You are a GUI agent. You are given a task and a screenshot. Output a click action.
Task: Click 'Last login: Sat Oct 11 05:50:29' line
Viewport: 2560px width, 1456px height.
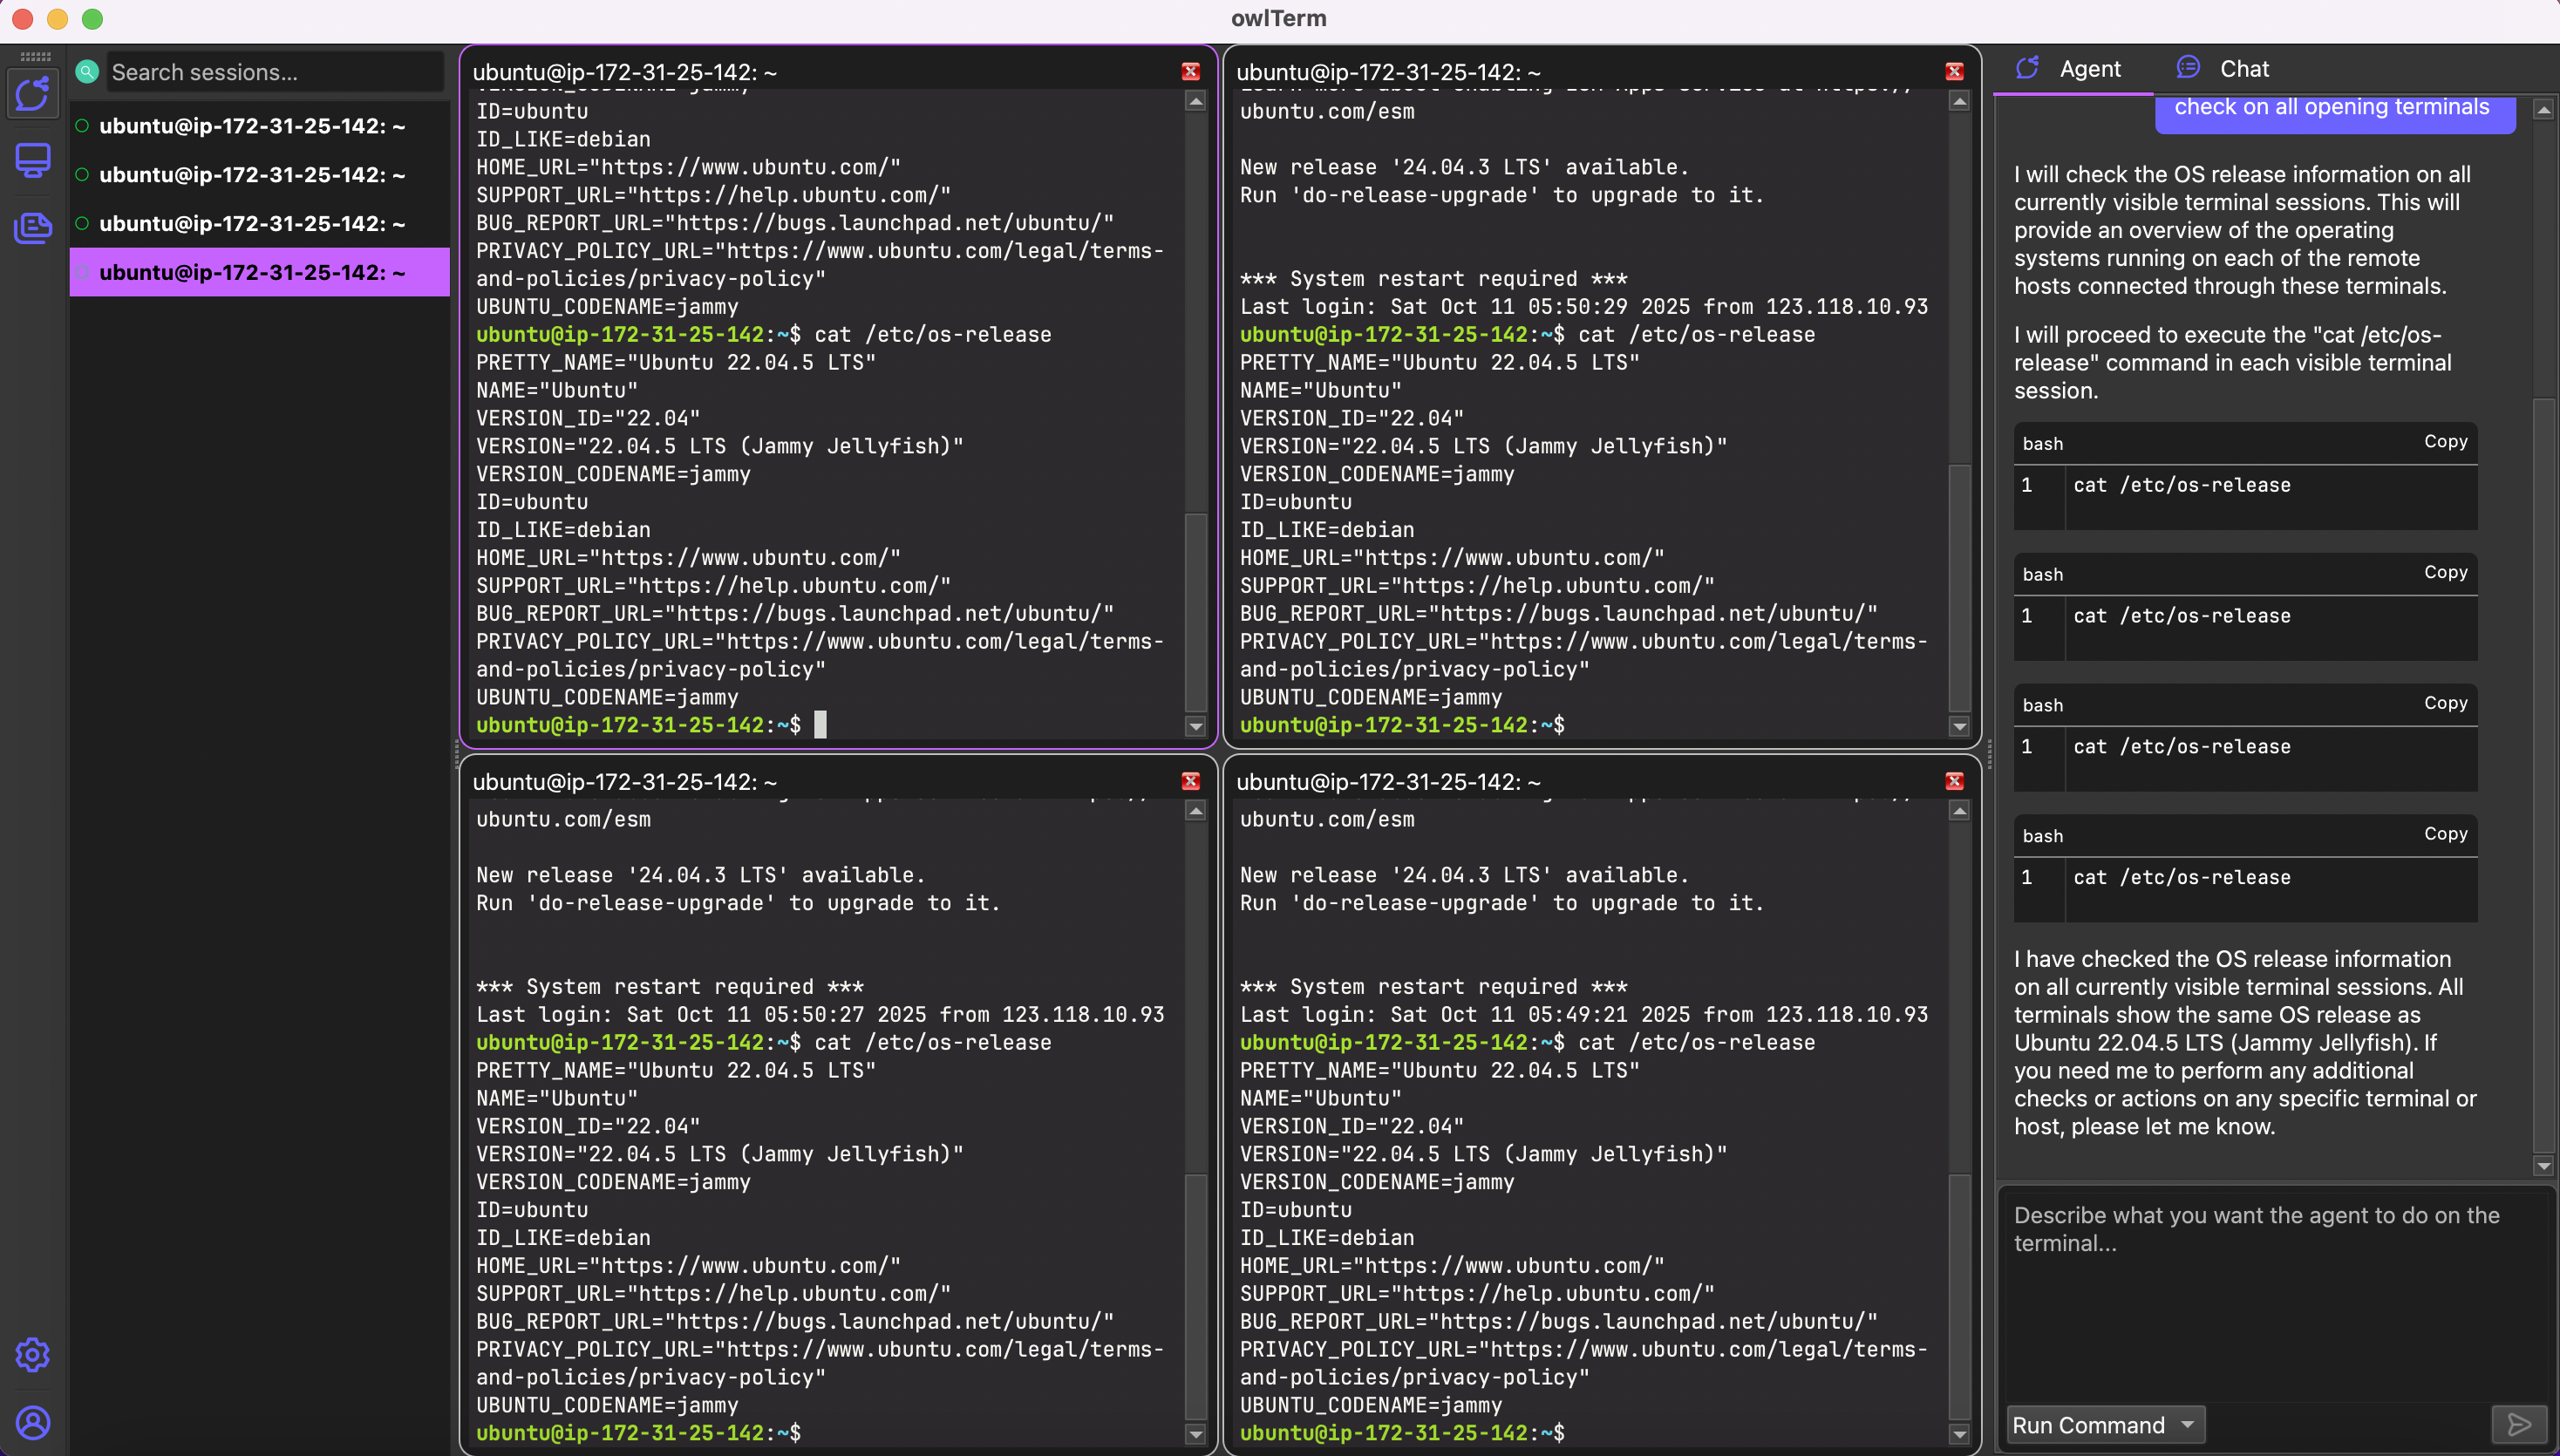[1584, 307]
